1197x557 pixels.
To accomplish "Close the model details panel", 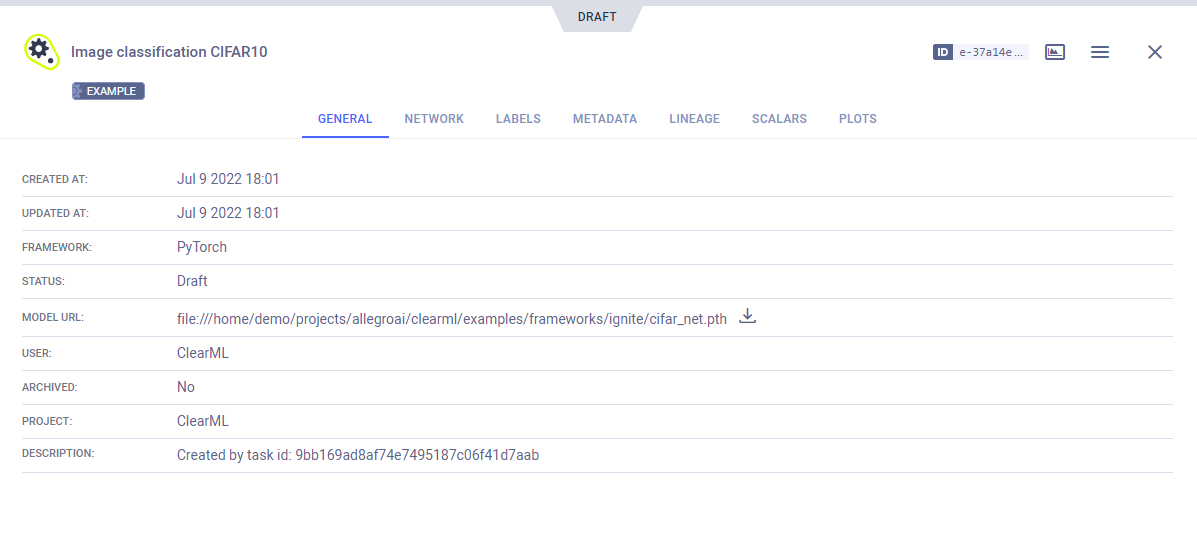I will pyautogui.click(x=1154, y=52).
